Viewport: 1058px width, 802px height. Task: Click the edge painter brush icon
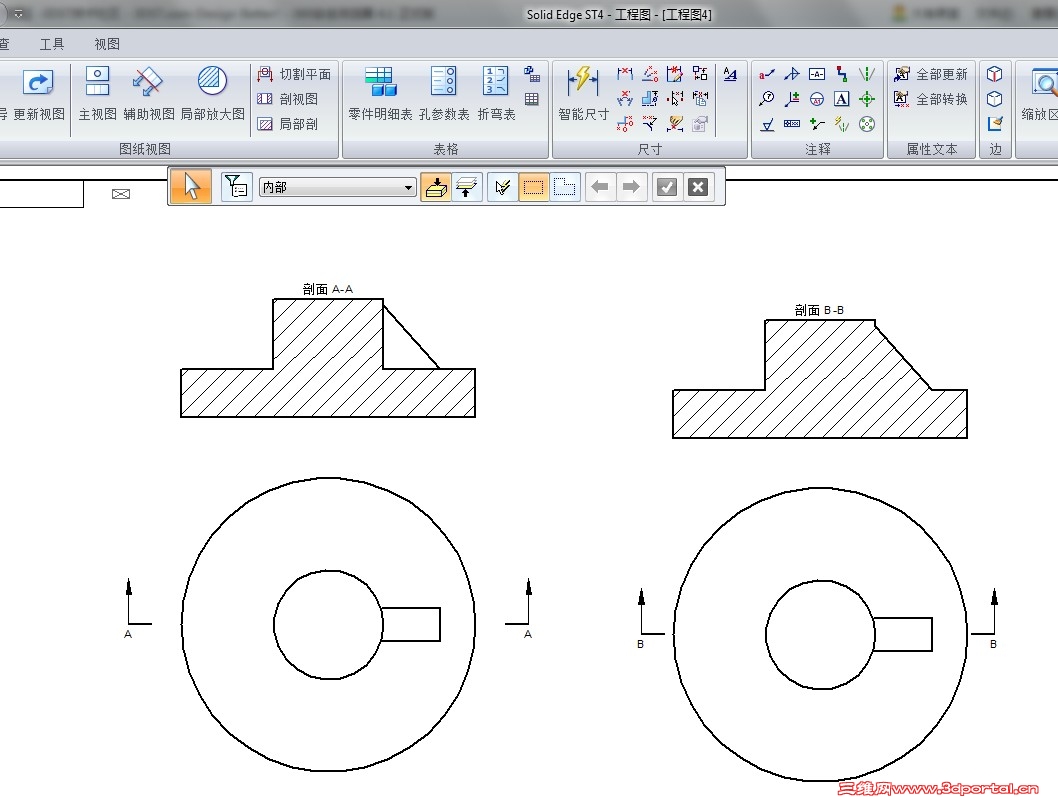[x=995, y=124]
